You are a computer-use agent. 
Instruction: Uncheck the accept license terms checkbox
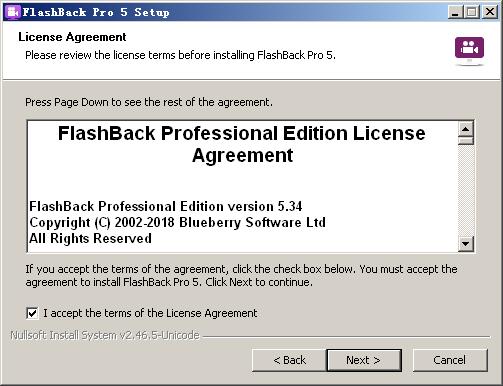(32, 313)
